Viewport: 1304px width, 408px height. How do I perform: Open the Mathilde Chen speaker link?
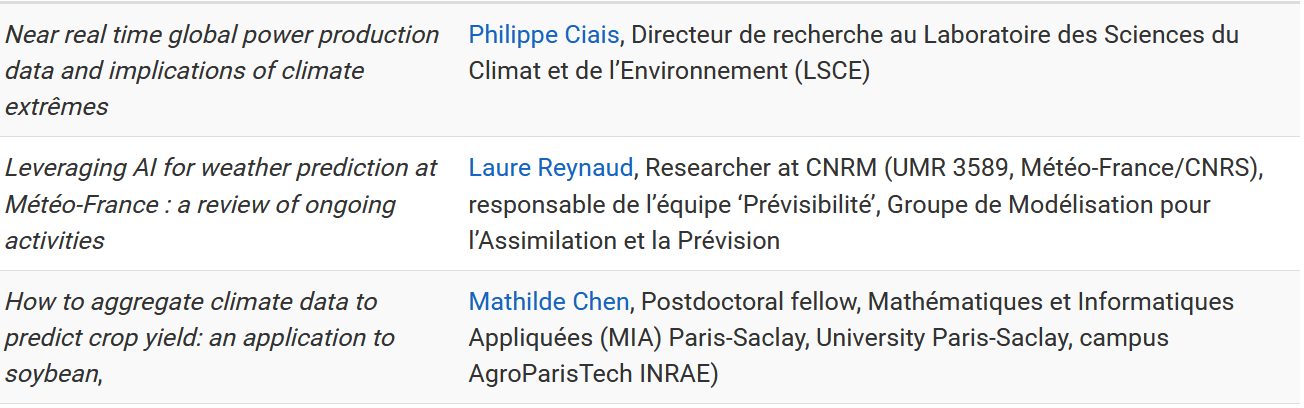click(x=549, y=302)
